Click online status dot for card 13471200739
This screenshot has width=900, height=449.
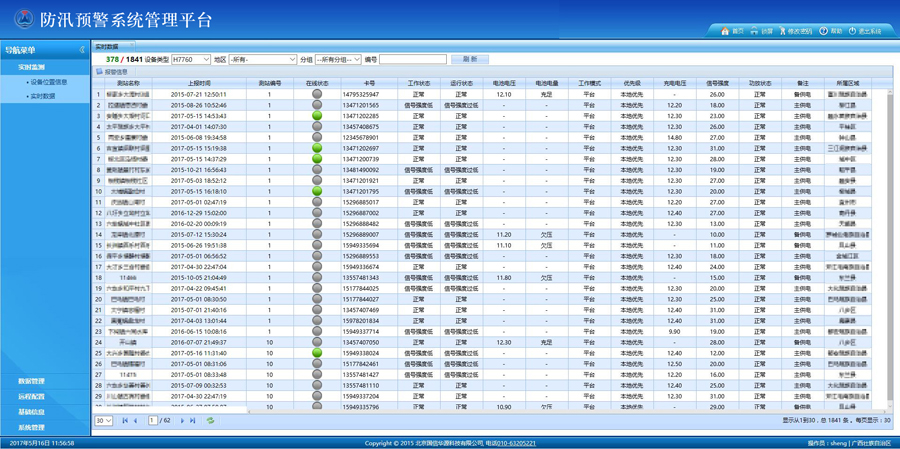[317, 158]
